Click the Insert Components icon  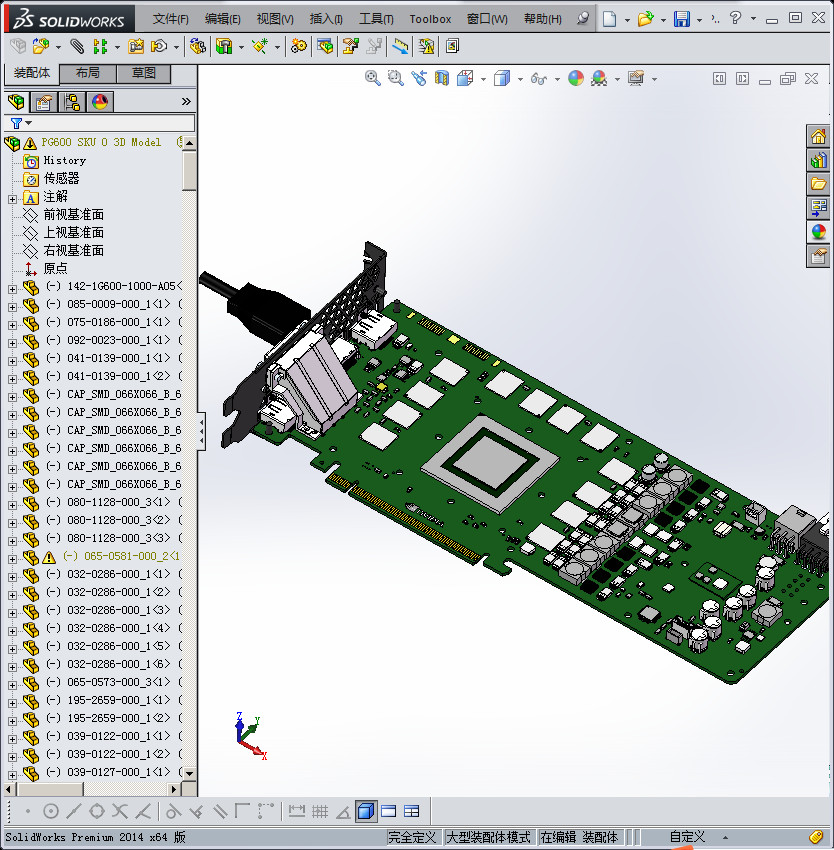click(40, 47)
